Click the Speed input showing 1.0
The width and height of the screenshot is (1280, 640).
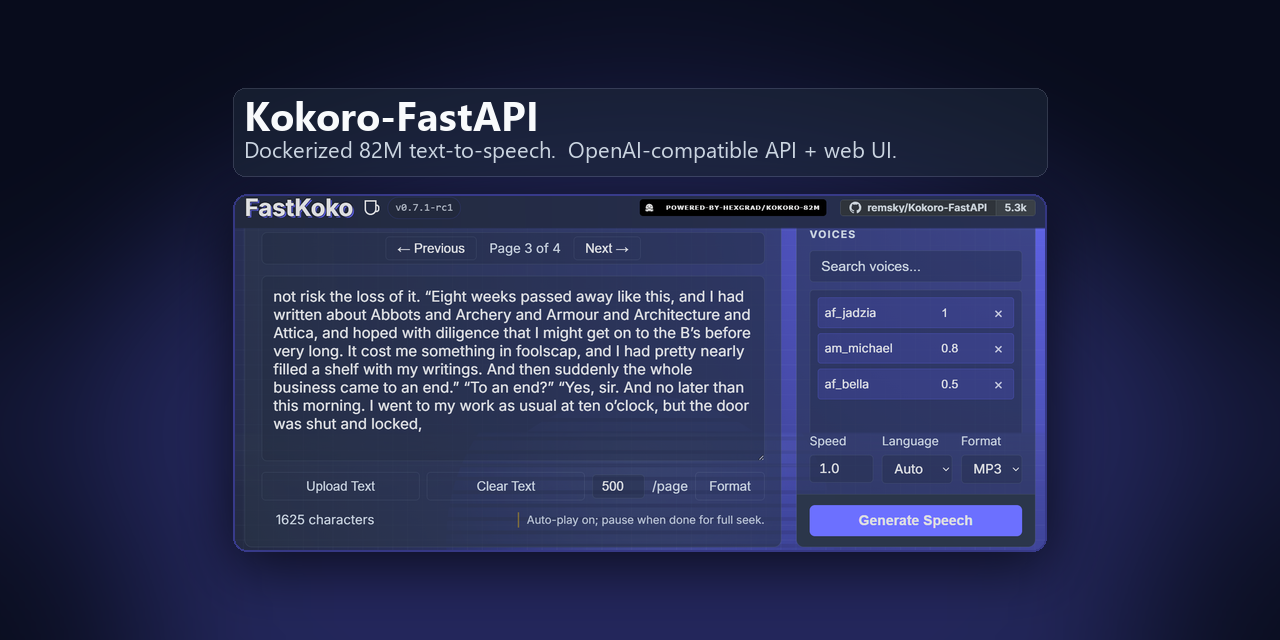[x=841, y=469]
